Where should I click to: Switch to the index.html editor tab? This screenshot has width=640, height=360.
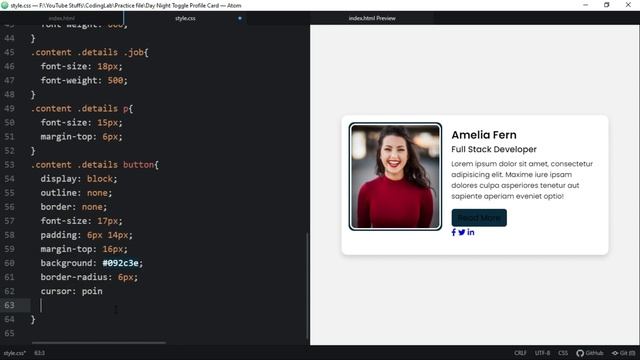point(62,18)
